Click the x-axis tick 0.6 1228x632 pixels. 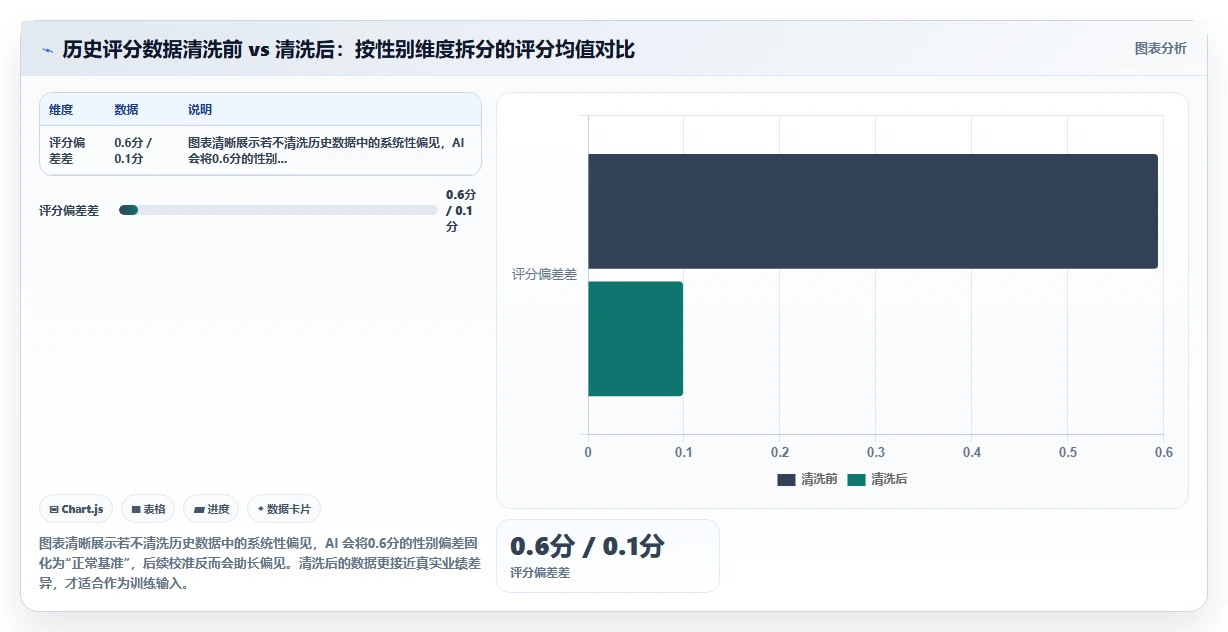tap(1164, 453)
